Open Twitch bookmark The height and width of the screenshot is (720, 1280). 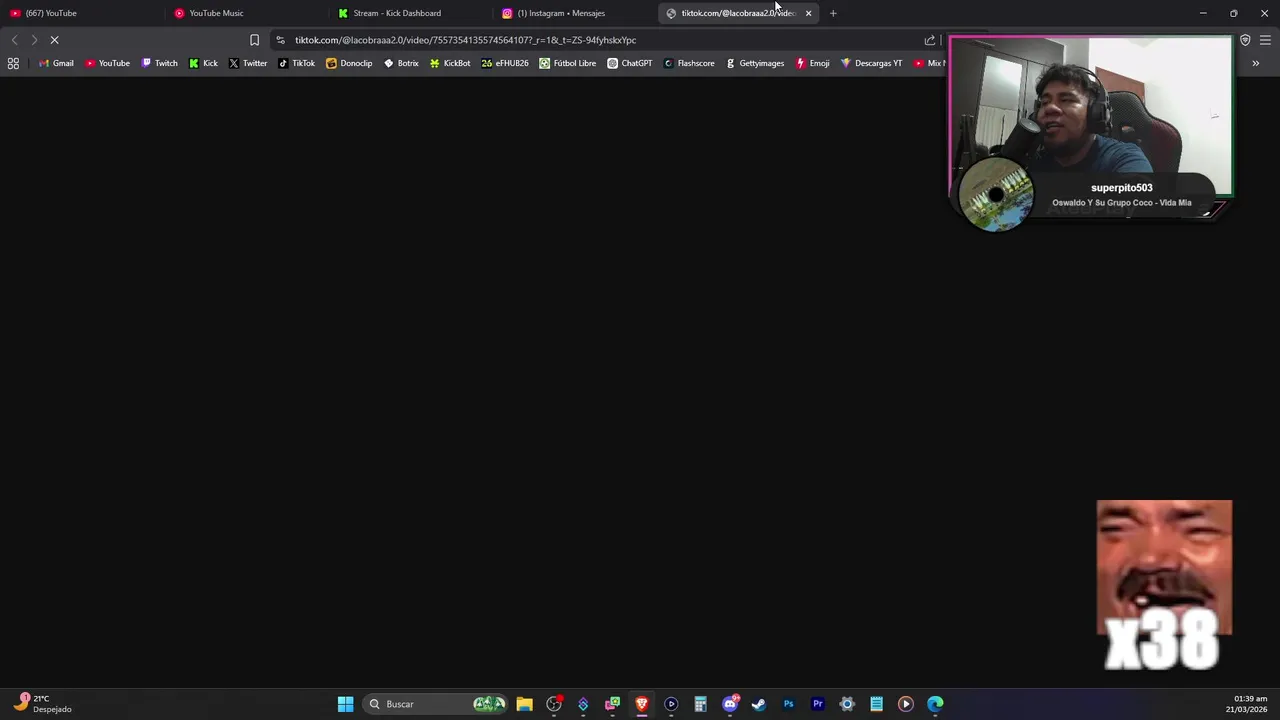coord(159,63)
